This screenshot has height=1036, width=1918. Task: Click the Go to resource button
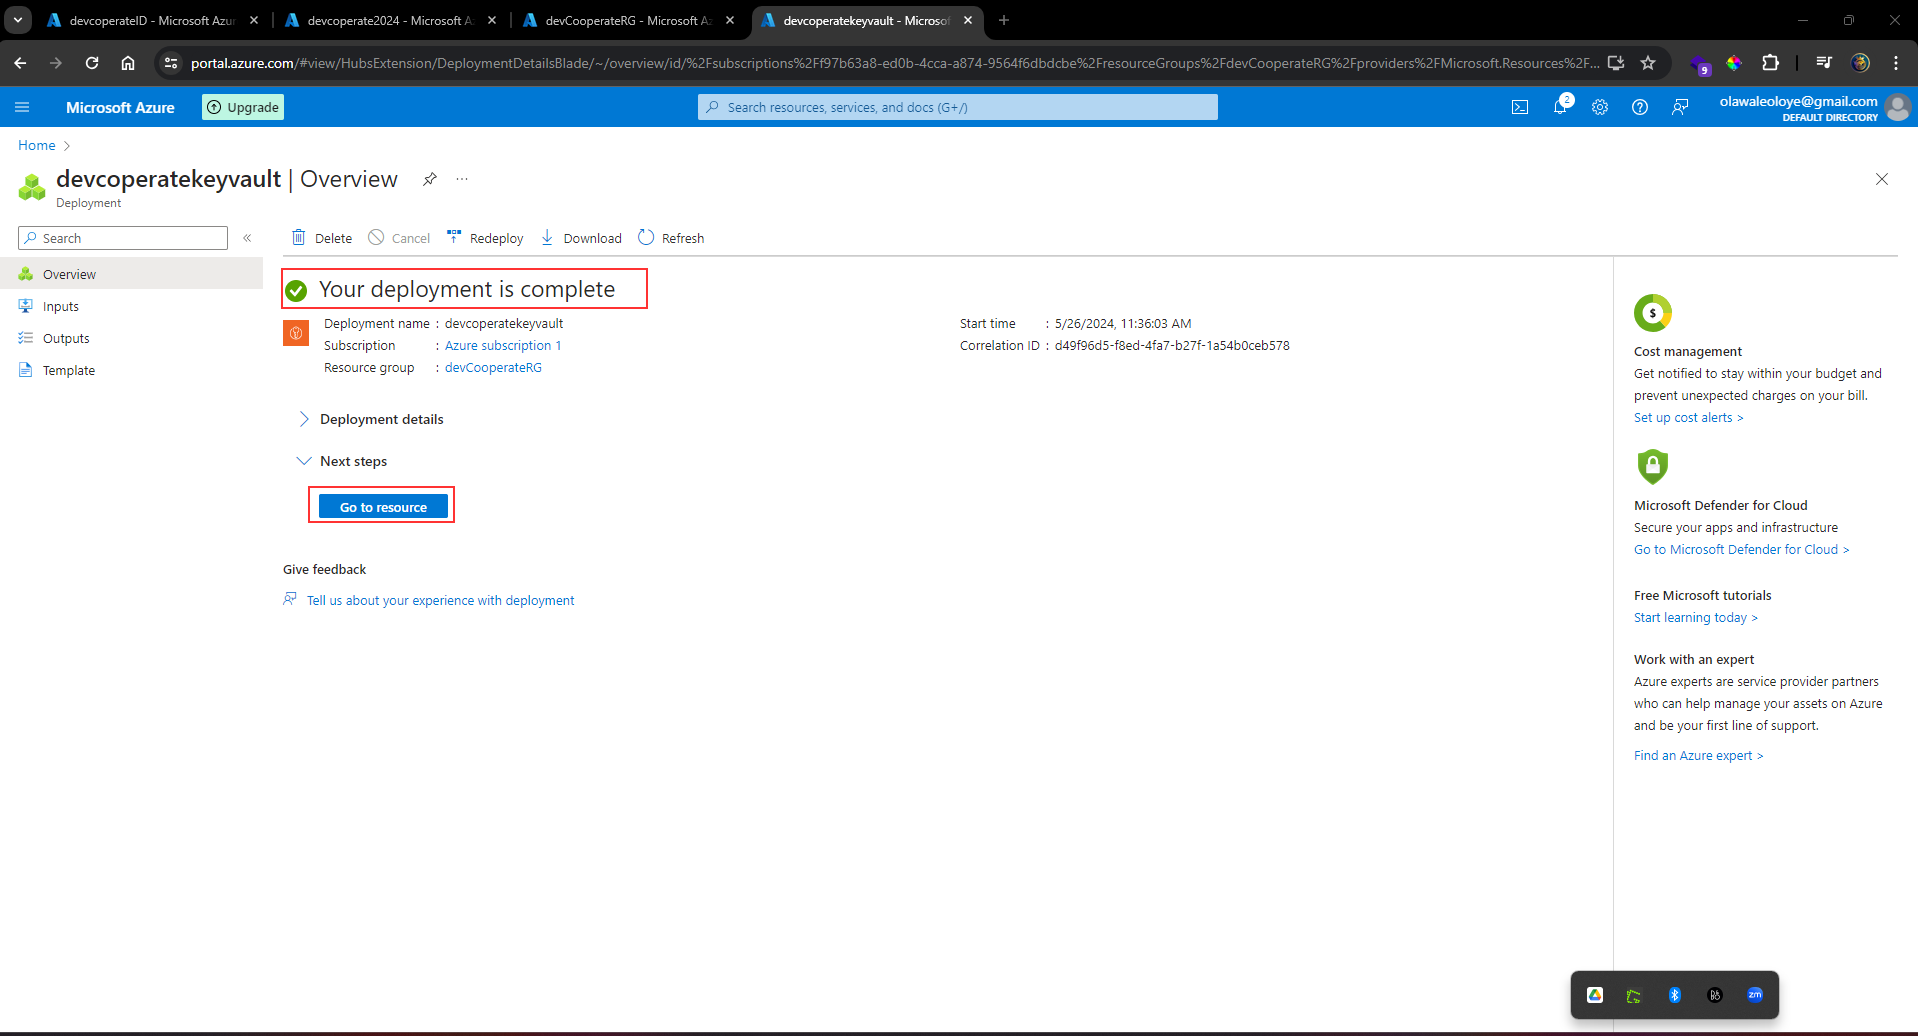pyautogui.click(x=383, y=507)
